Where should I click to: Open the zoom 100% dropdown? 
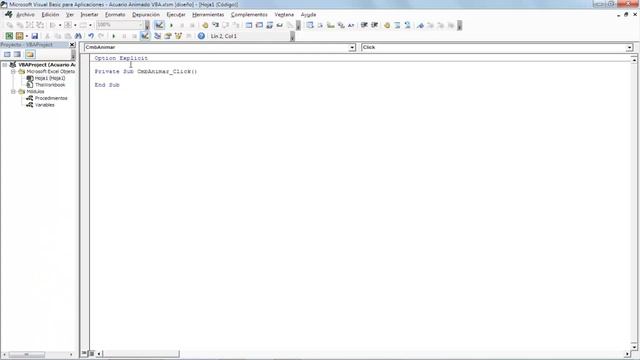(x=141, y=25)
